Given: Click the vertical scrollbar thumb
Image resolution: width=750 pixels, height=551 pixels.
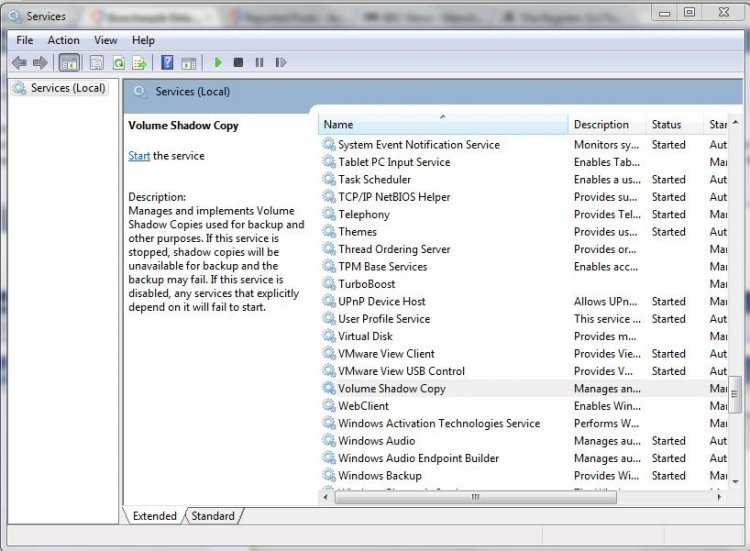Looking at the screenshot, I should (x=735, y=394).
